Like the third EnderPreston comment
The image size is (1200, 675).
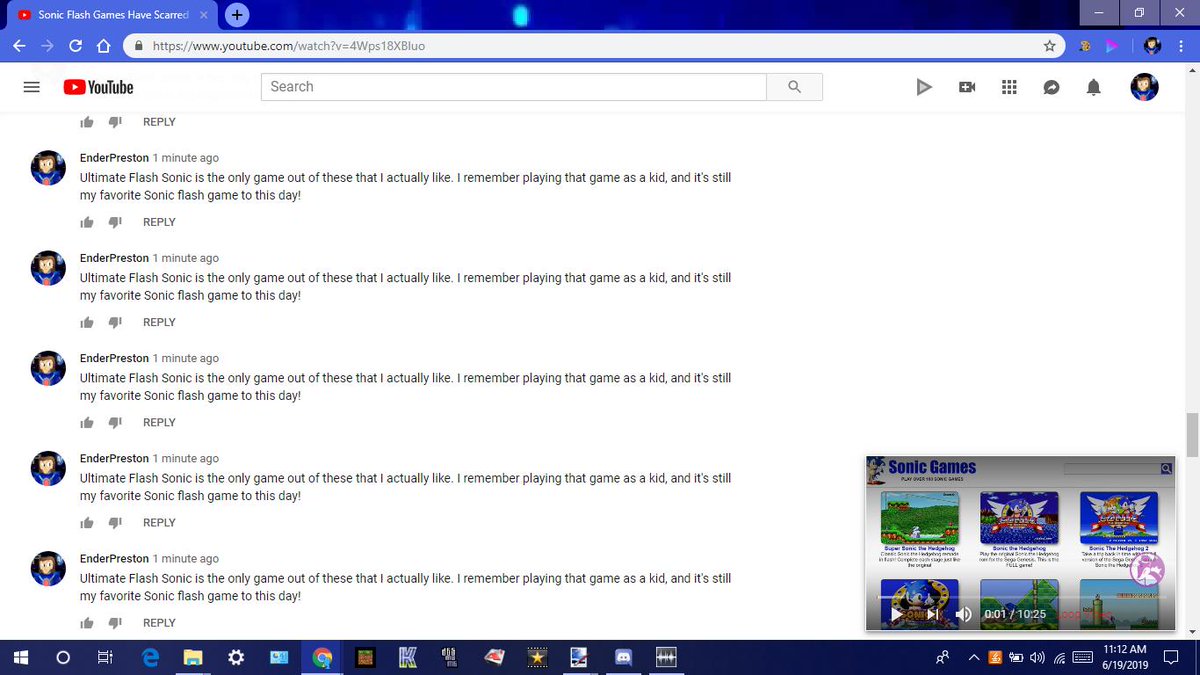click(x=87, y=422)
